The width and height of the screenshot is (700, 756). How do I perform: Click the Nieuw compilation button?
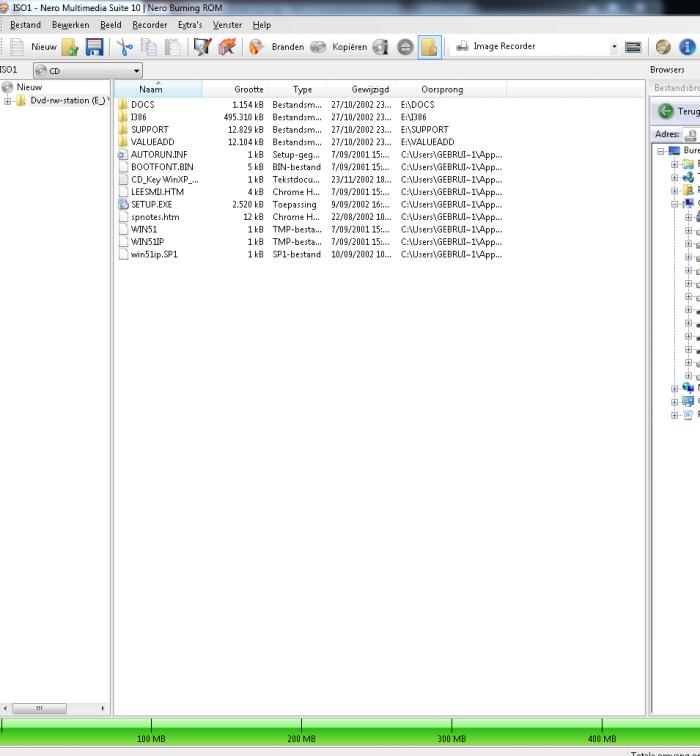point(32,47)
